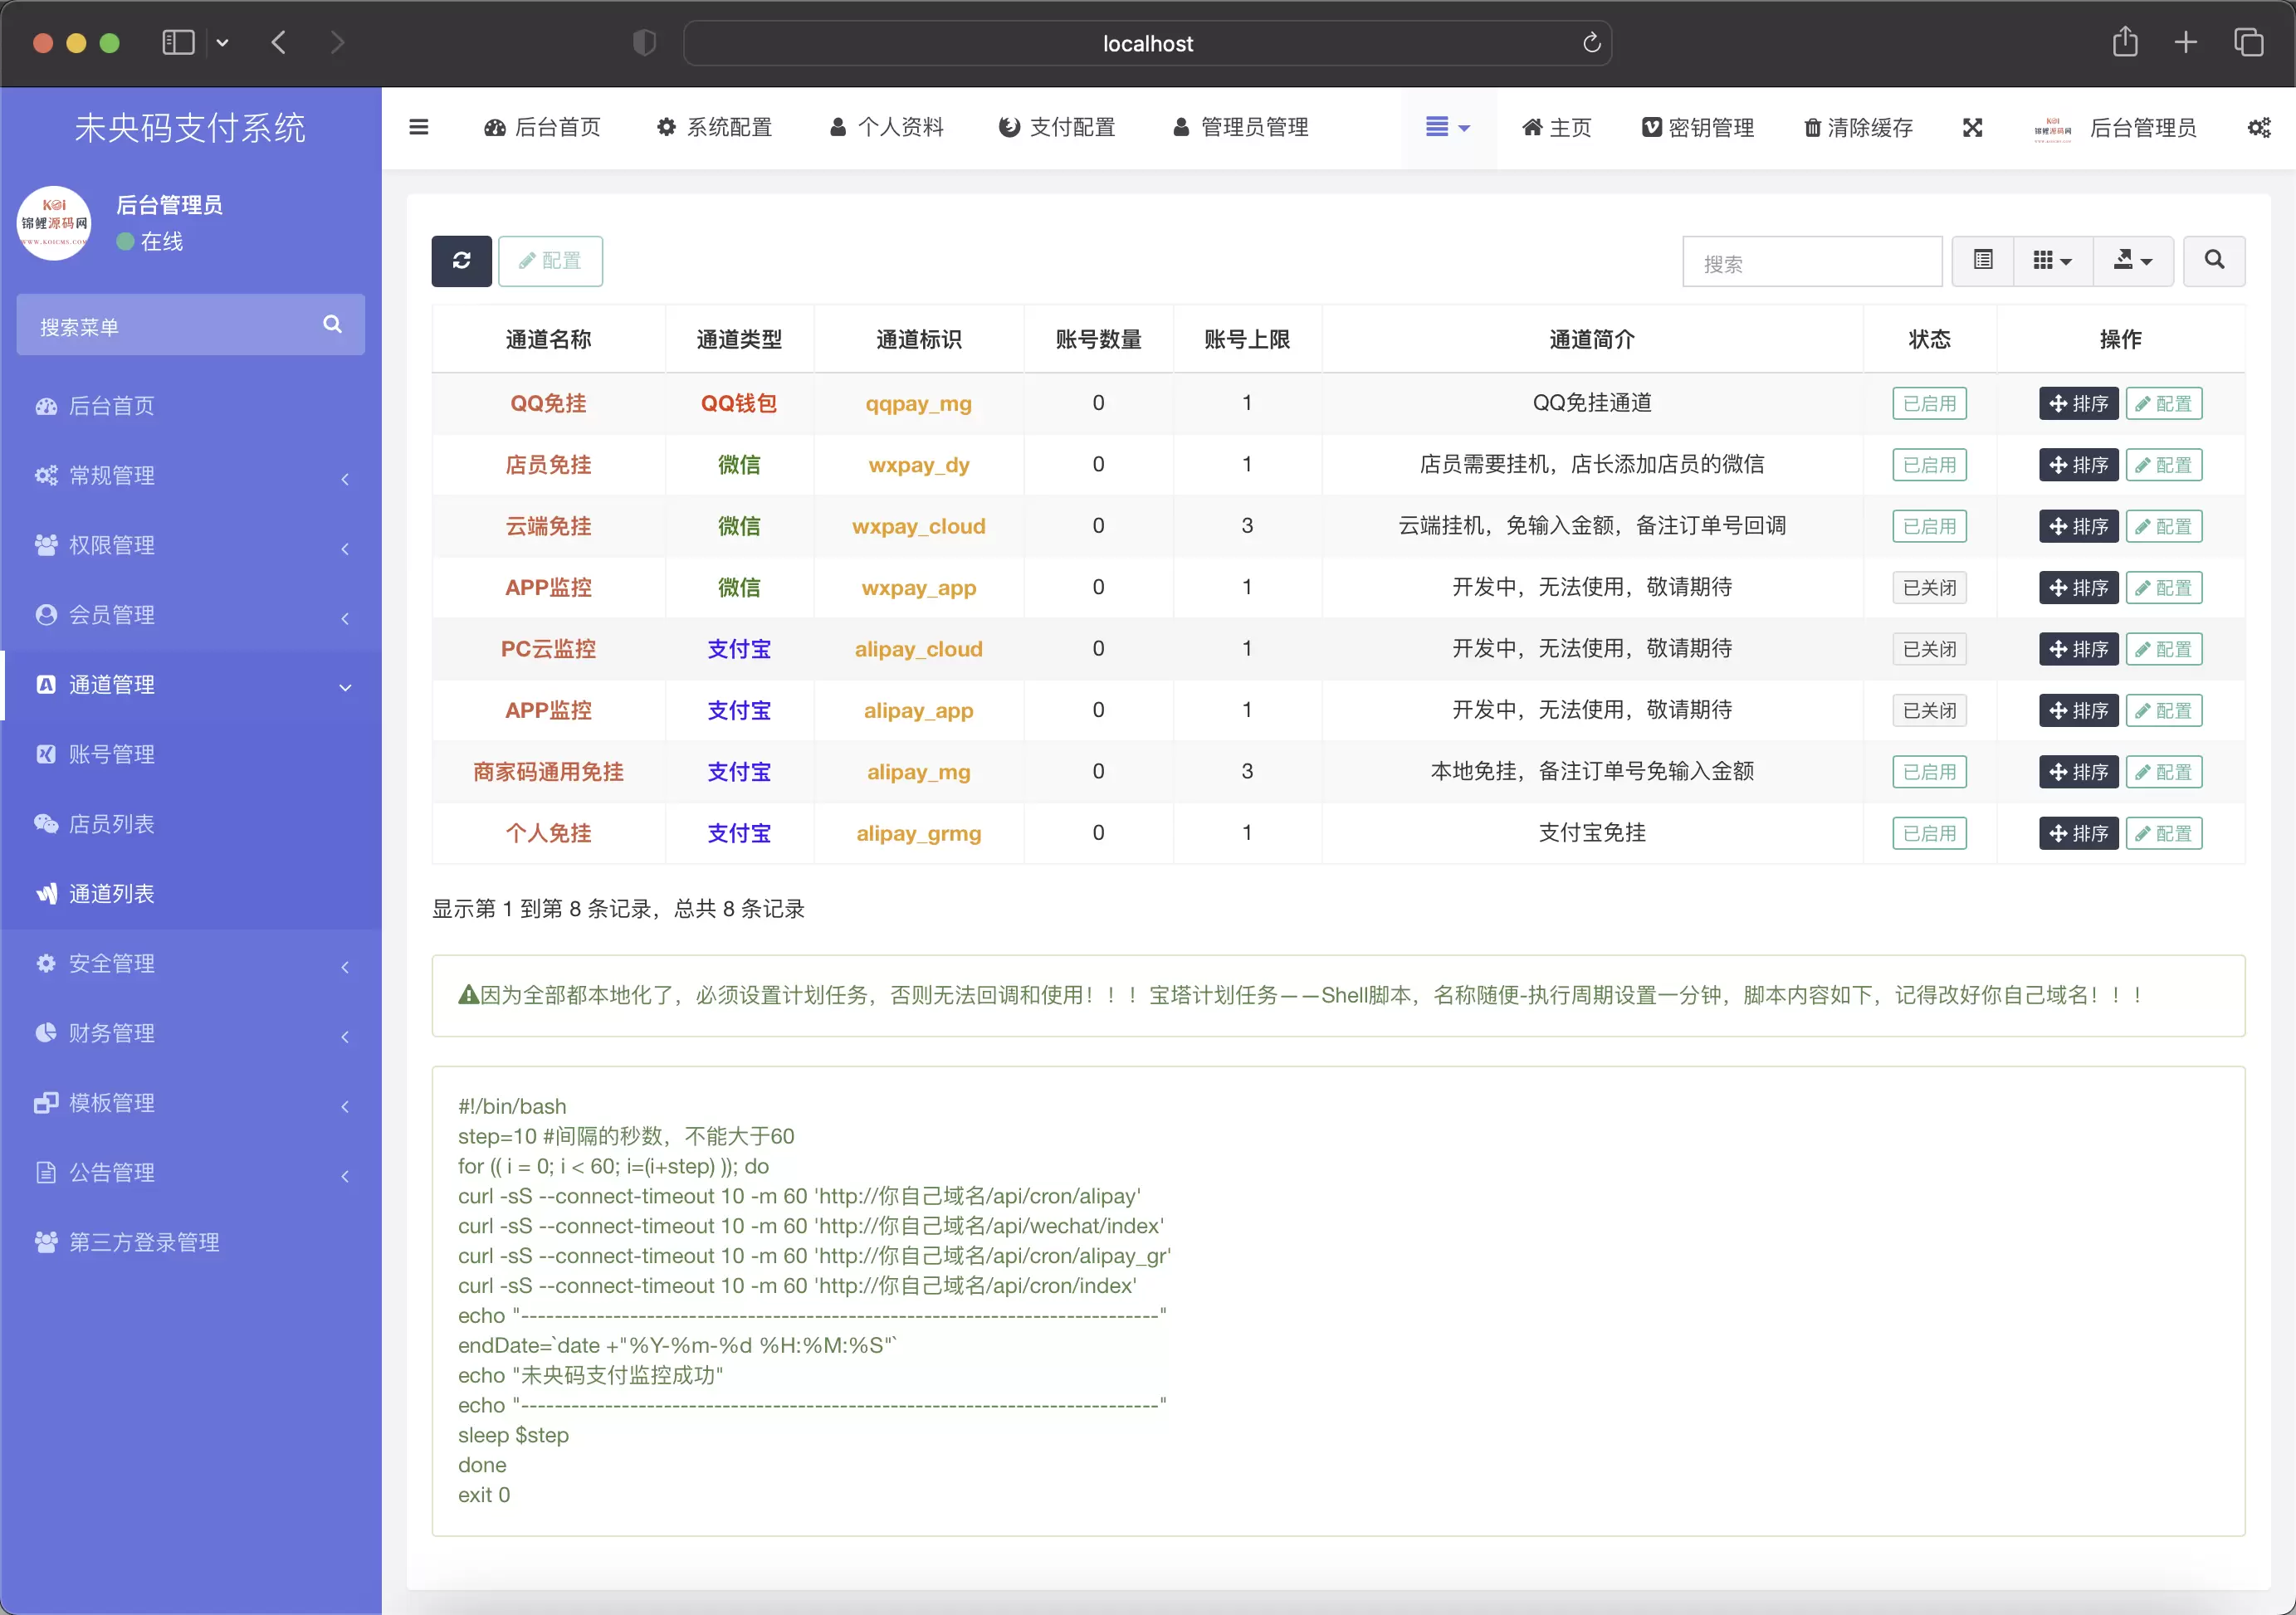Click Safari share icon

coord(2125,42)
